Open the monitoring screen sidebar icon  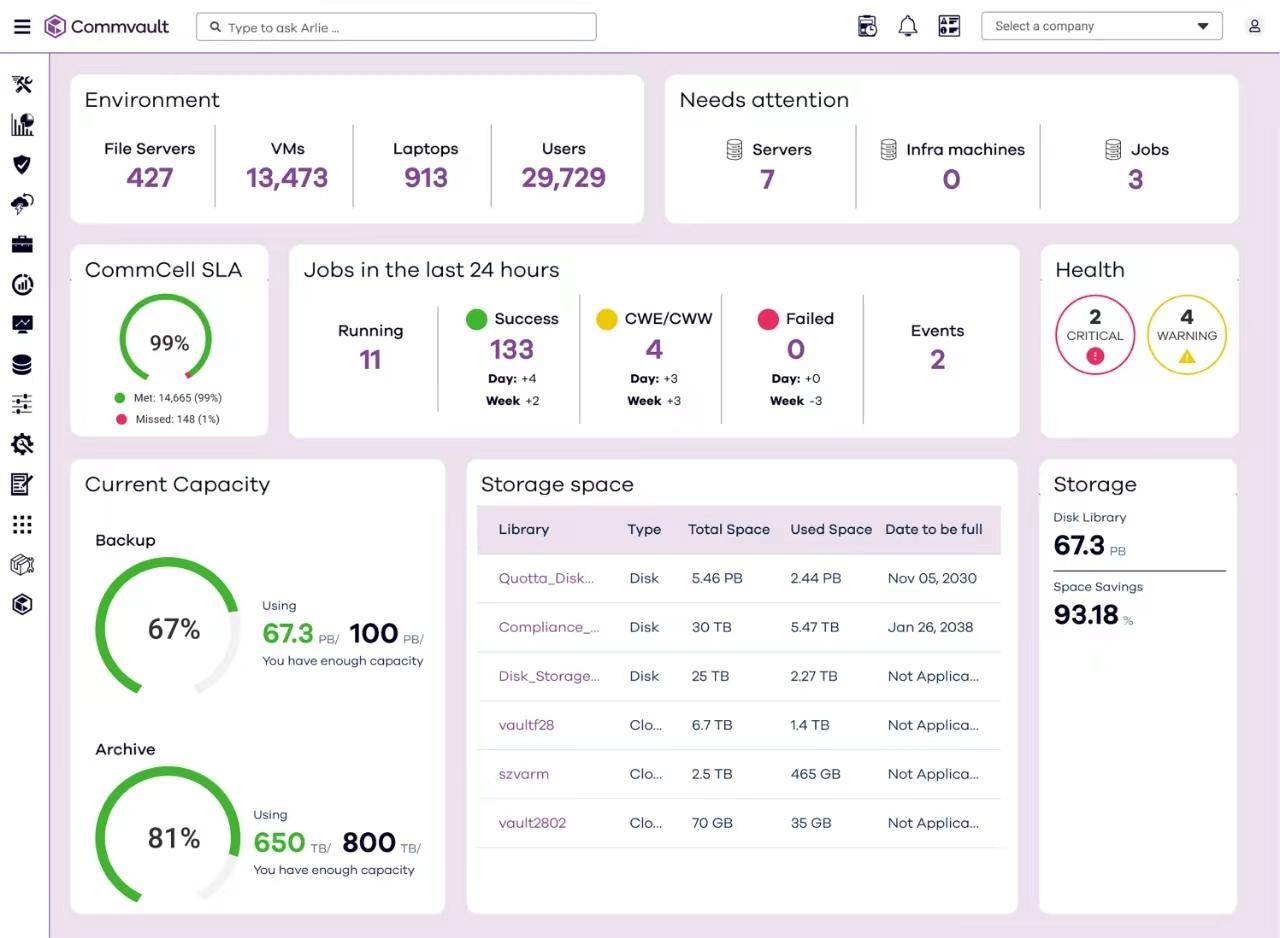pos(22,325)
